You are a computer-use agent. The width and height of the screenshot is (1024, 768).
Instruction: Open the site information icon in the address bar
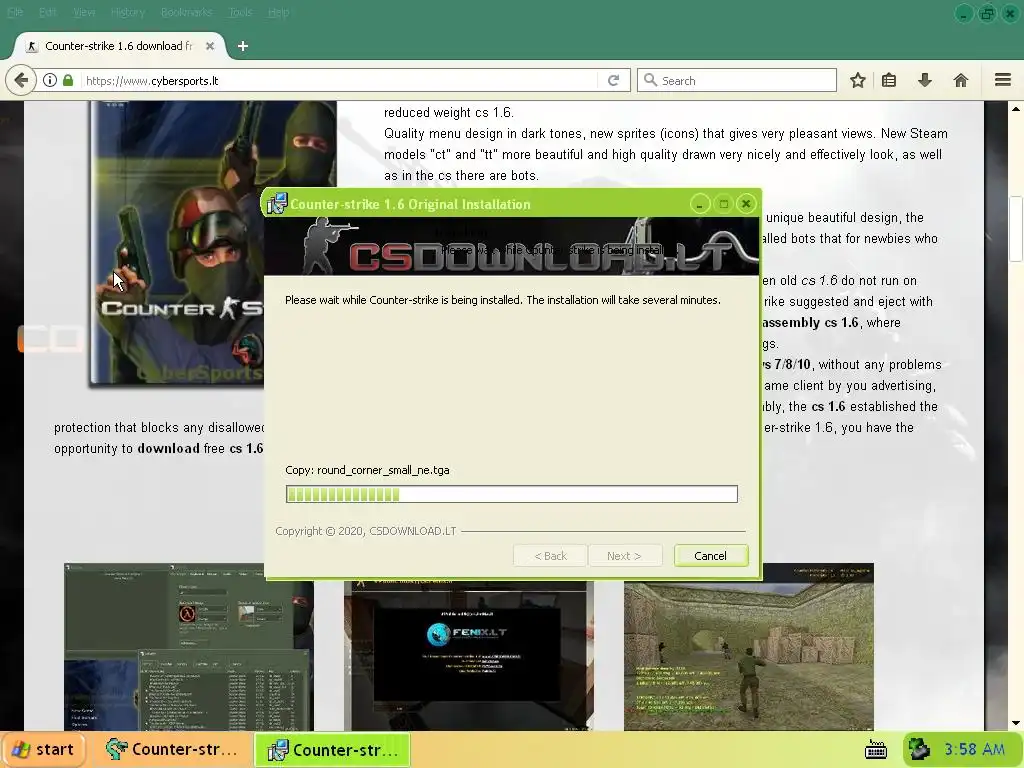(50, 80)
